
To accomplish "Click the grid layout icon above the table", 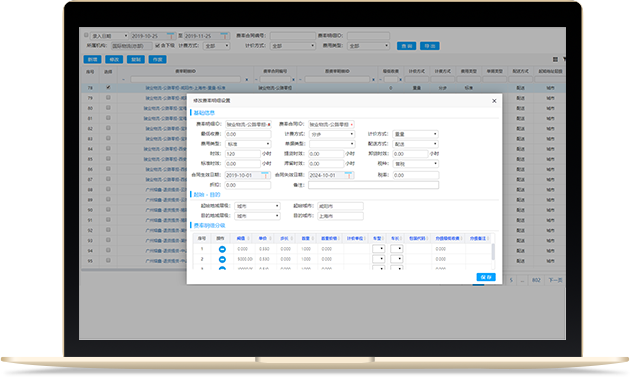I will [555, 59].
